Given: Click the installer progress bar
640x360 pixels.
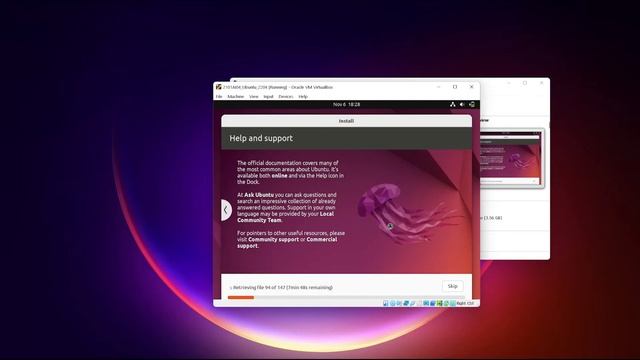Looking at the screenshot, I should click(346, 298).
